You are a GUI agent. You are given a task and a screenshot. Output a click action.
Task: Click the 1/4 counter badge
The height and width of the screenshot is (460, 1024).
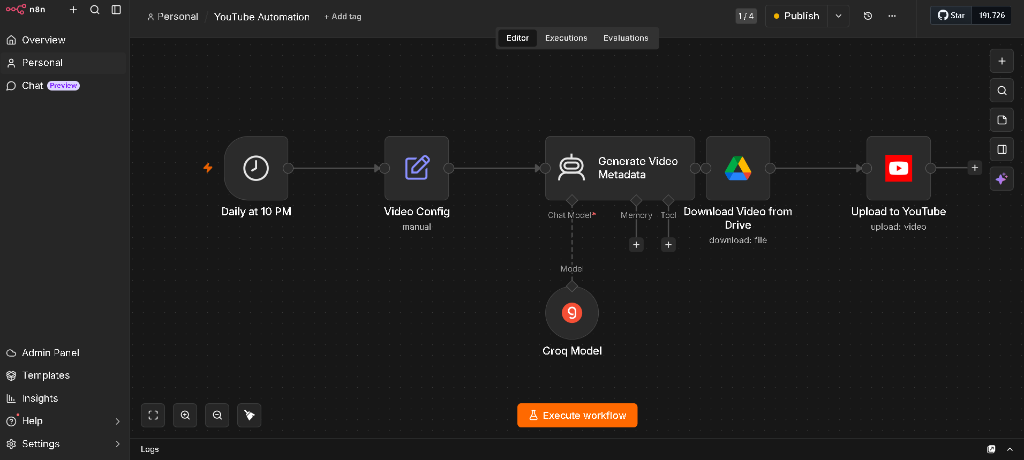(746, 16)
